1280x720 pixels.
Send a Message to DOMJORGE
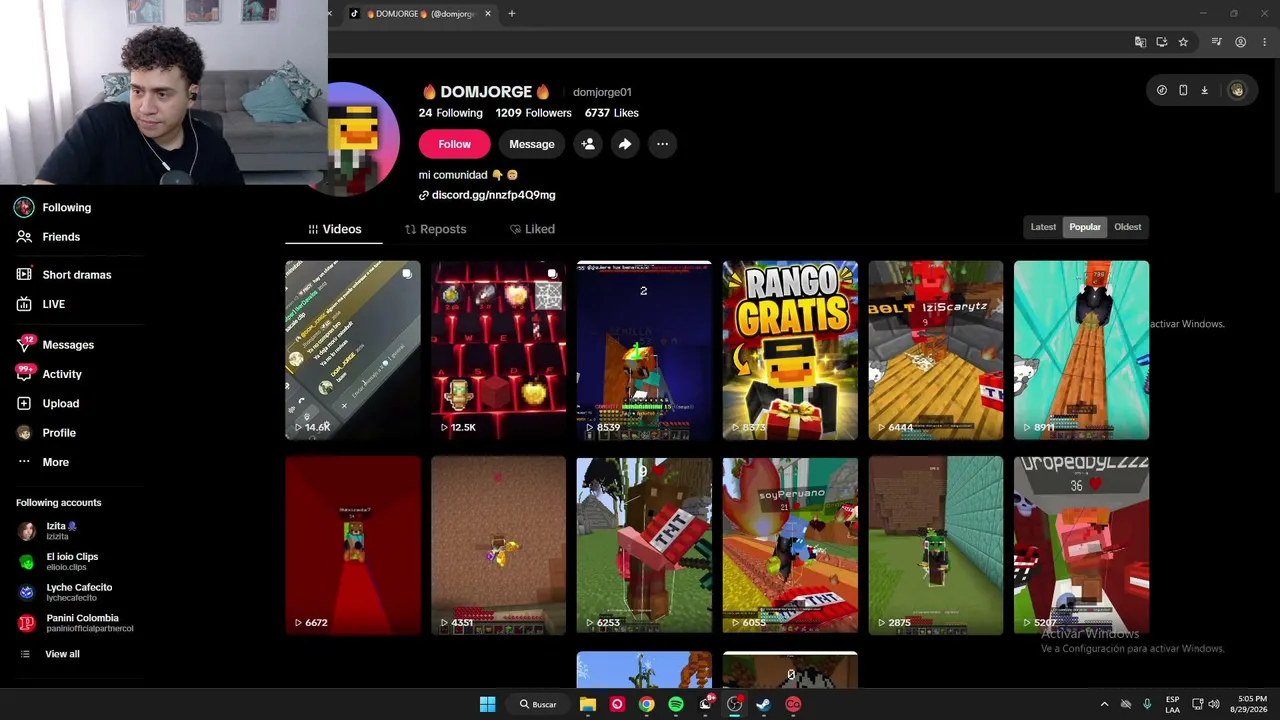point(532,144)
